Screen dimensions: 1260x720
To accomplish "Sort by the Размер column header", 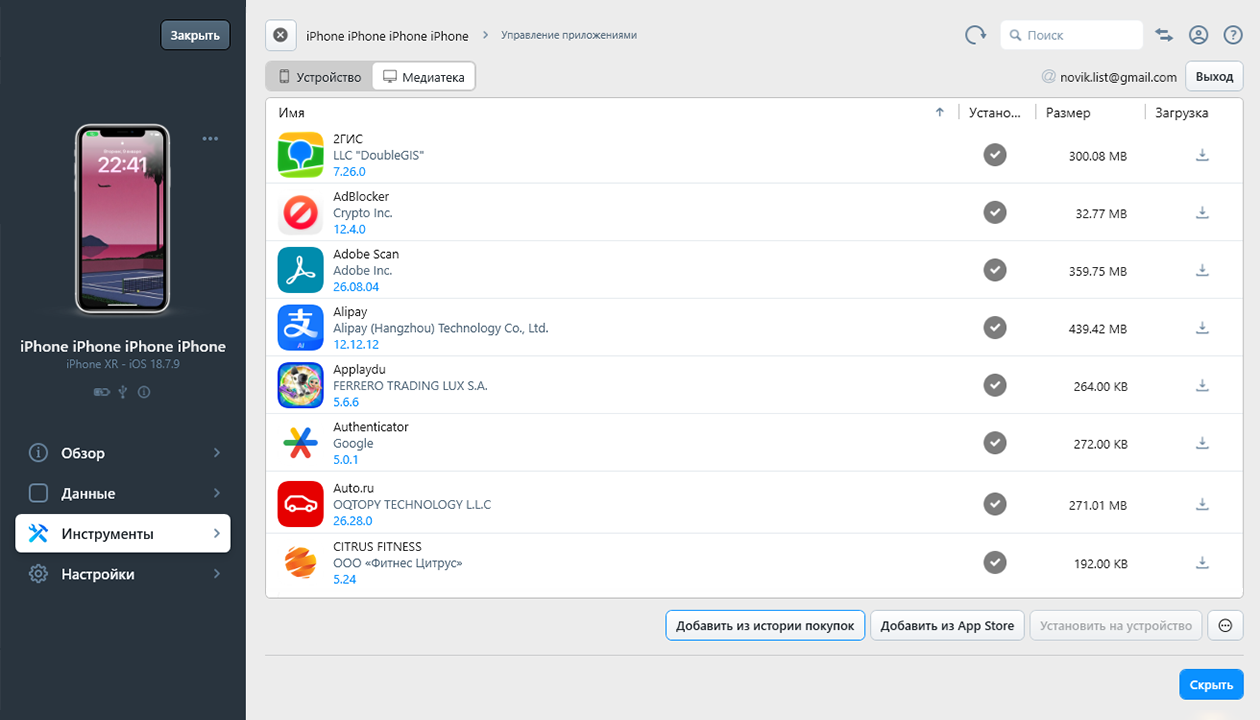I will pyautogui.click(x=1068, y=113).
